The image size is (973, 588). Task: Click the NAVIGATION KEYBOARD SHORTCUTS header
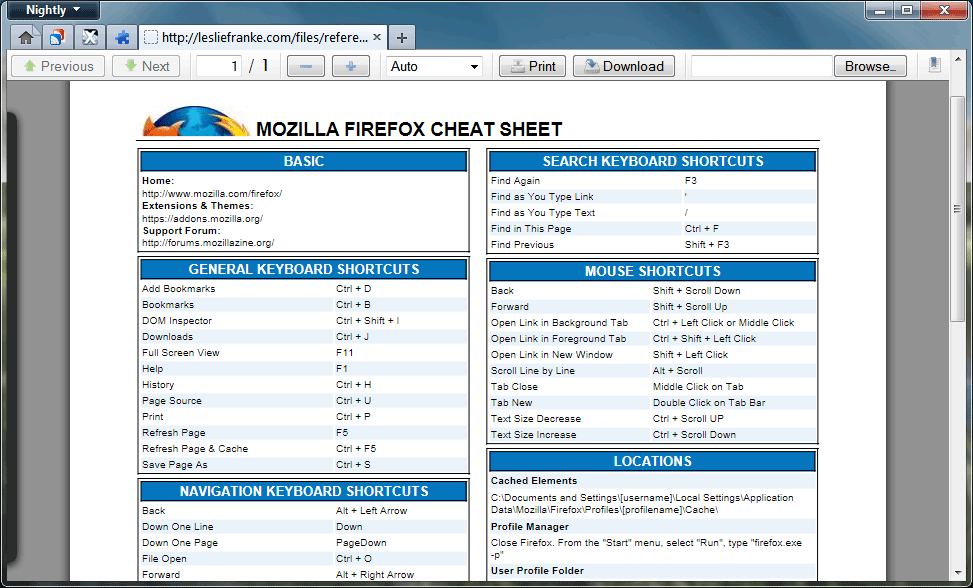click(x=303, y=491)
